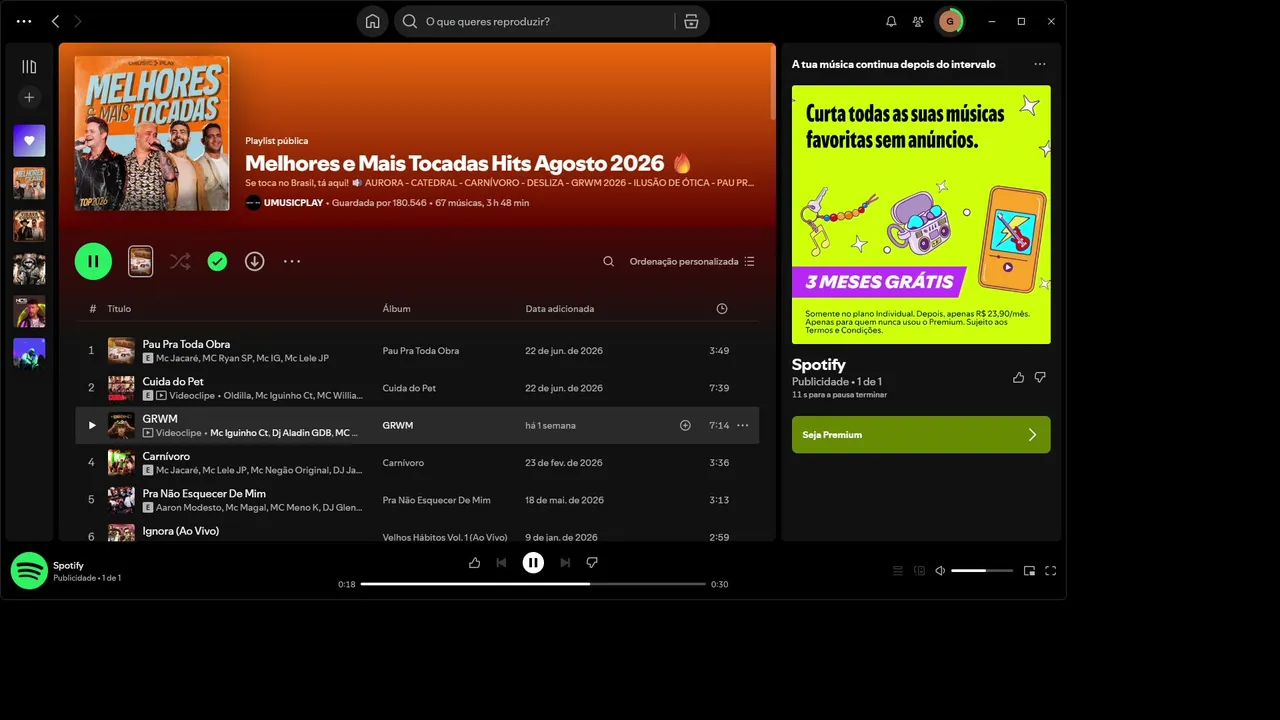Viewport: 1280px width, 720px height.
Task: Enter full screen mode
Action: coord(1050,571)
